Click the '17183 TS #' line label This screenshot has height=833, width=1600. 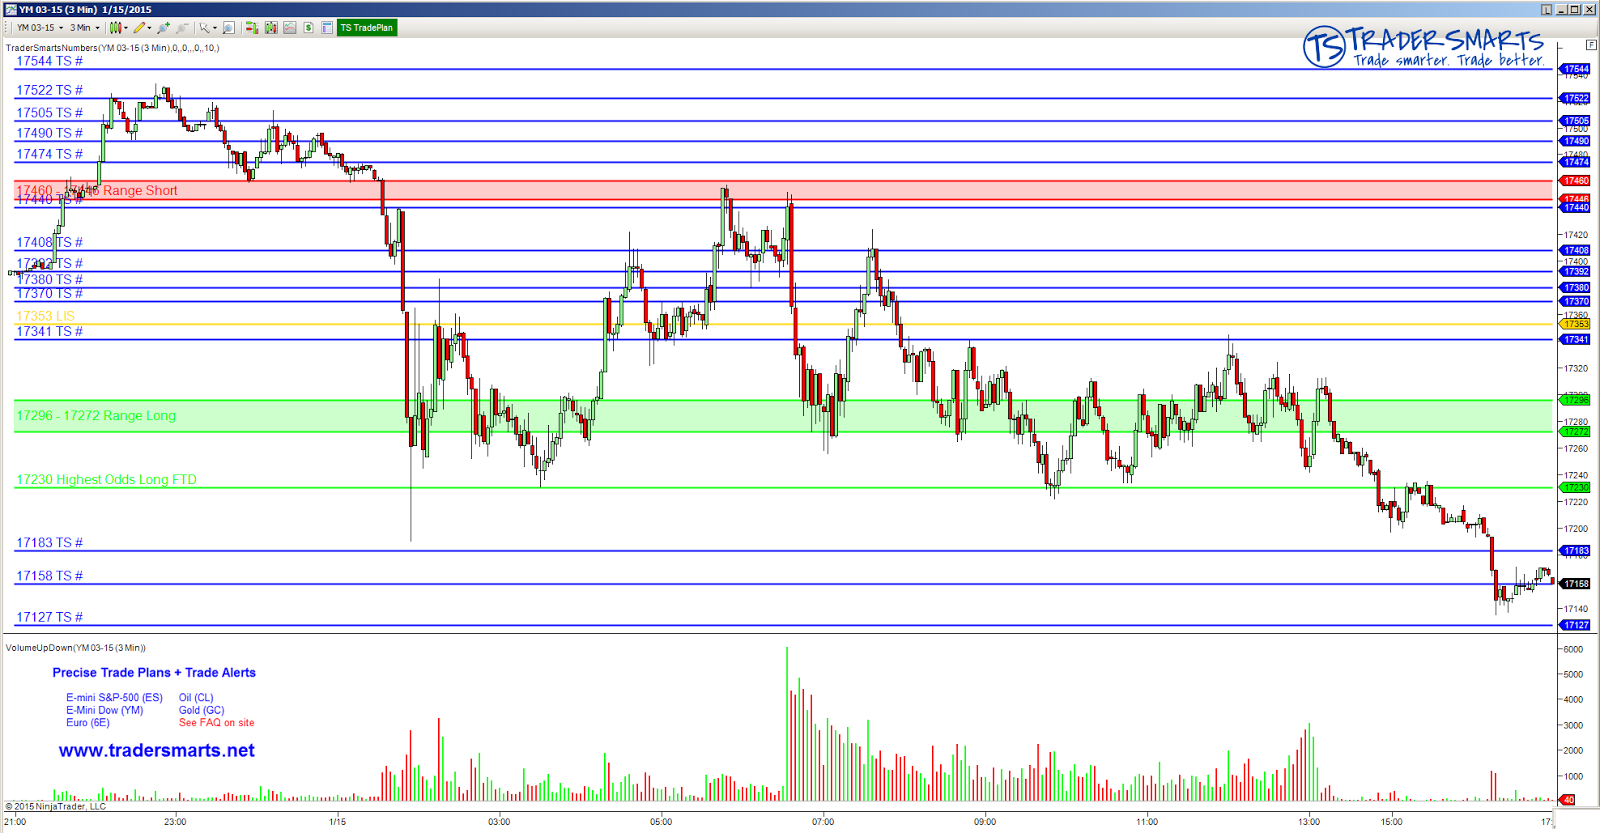pyautogui.click(x=49, y=543)
